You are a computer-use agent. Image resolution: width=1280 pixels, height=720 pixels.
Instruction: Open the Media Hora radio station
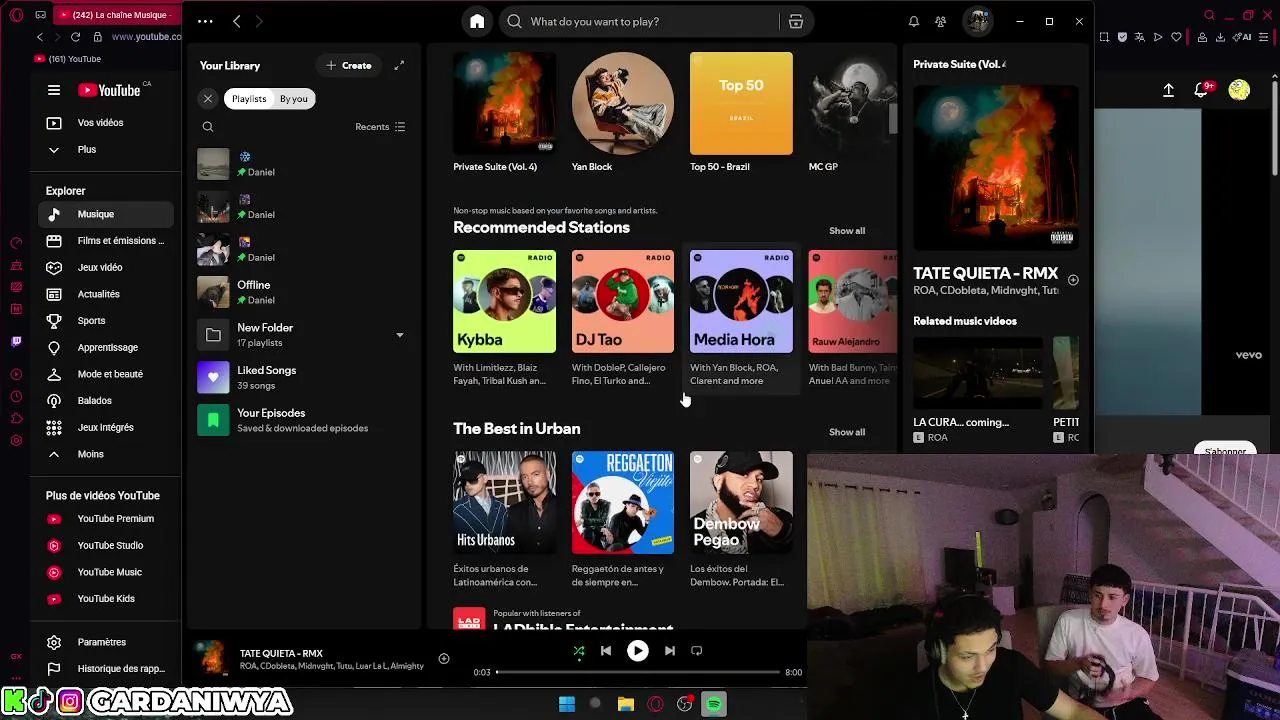point(741,318)
